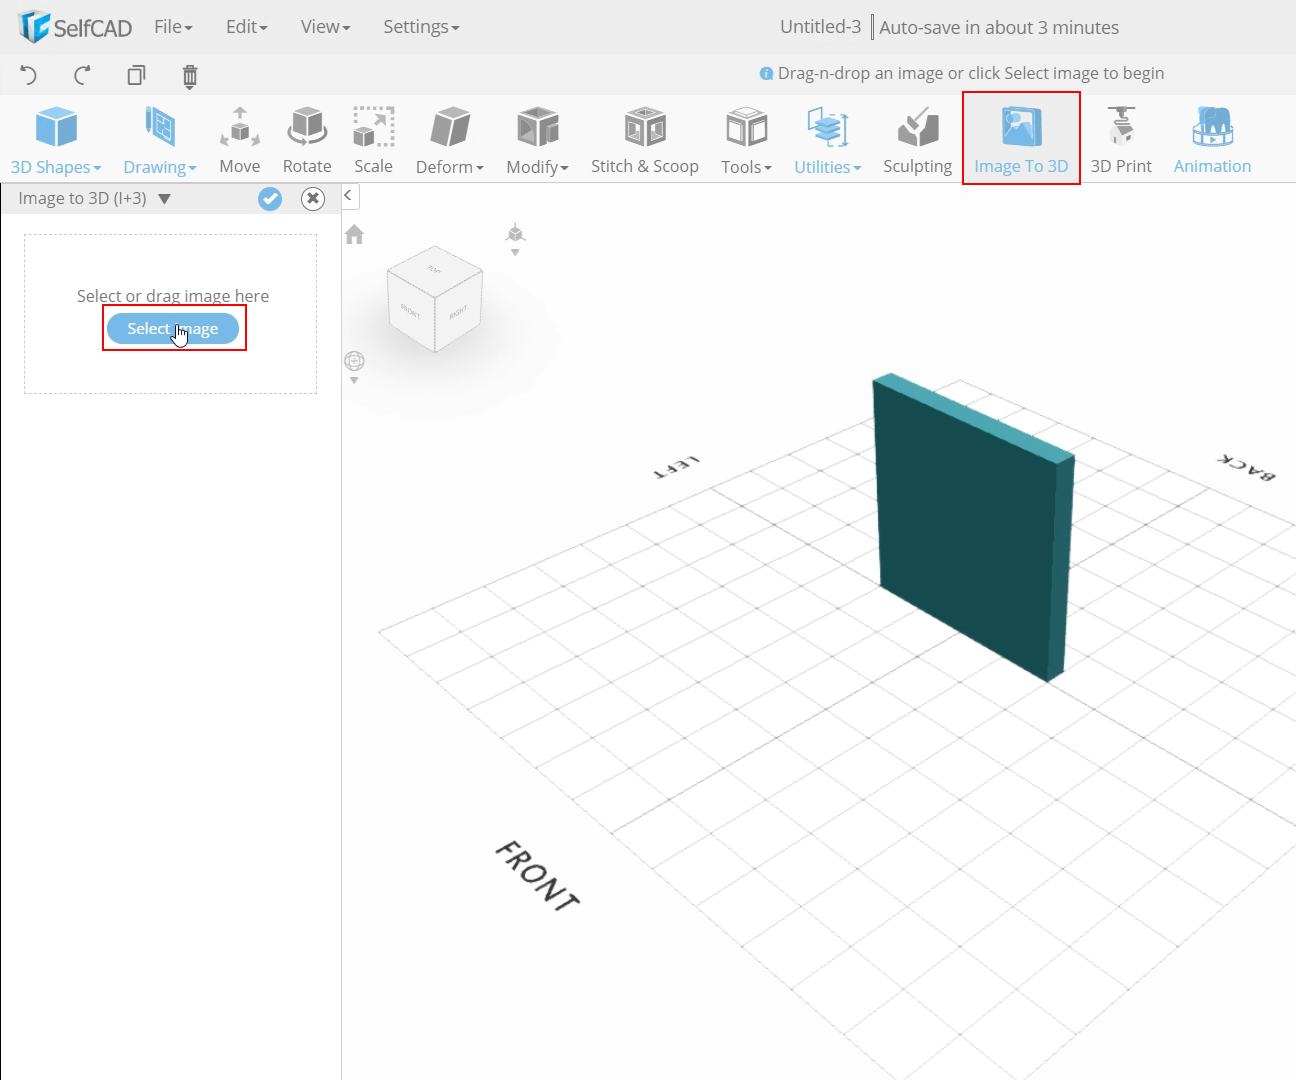Click the trash Delete icon

(190, 76)
